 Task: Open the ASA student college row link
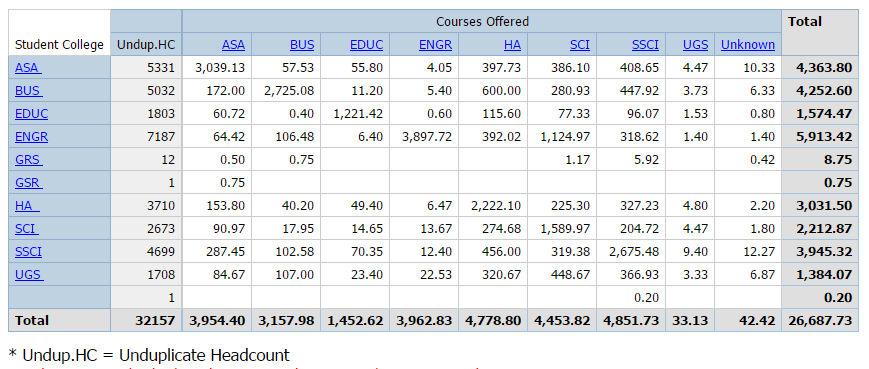click(28, 68)
